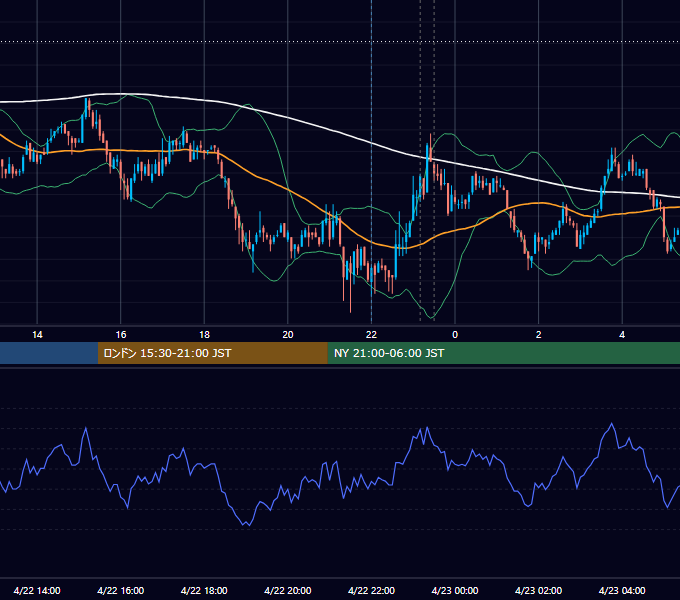The height and width of the screenshot is (600, 680).
Task: Click the 4/22 16:00 date label
Action: [121, 590]
